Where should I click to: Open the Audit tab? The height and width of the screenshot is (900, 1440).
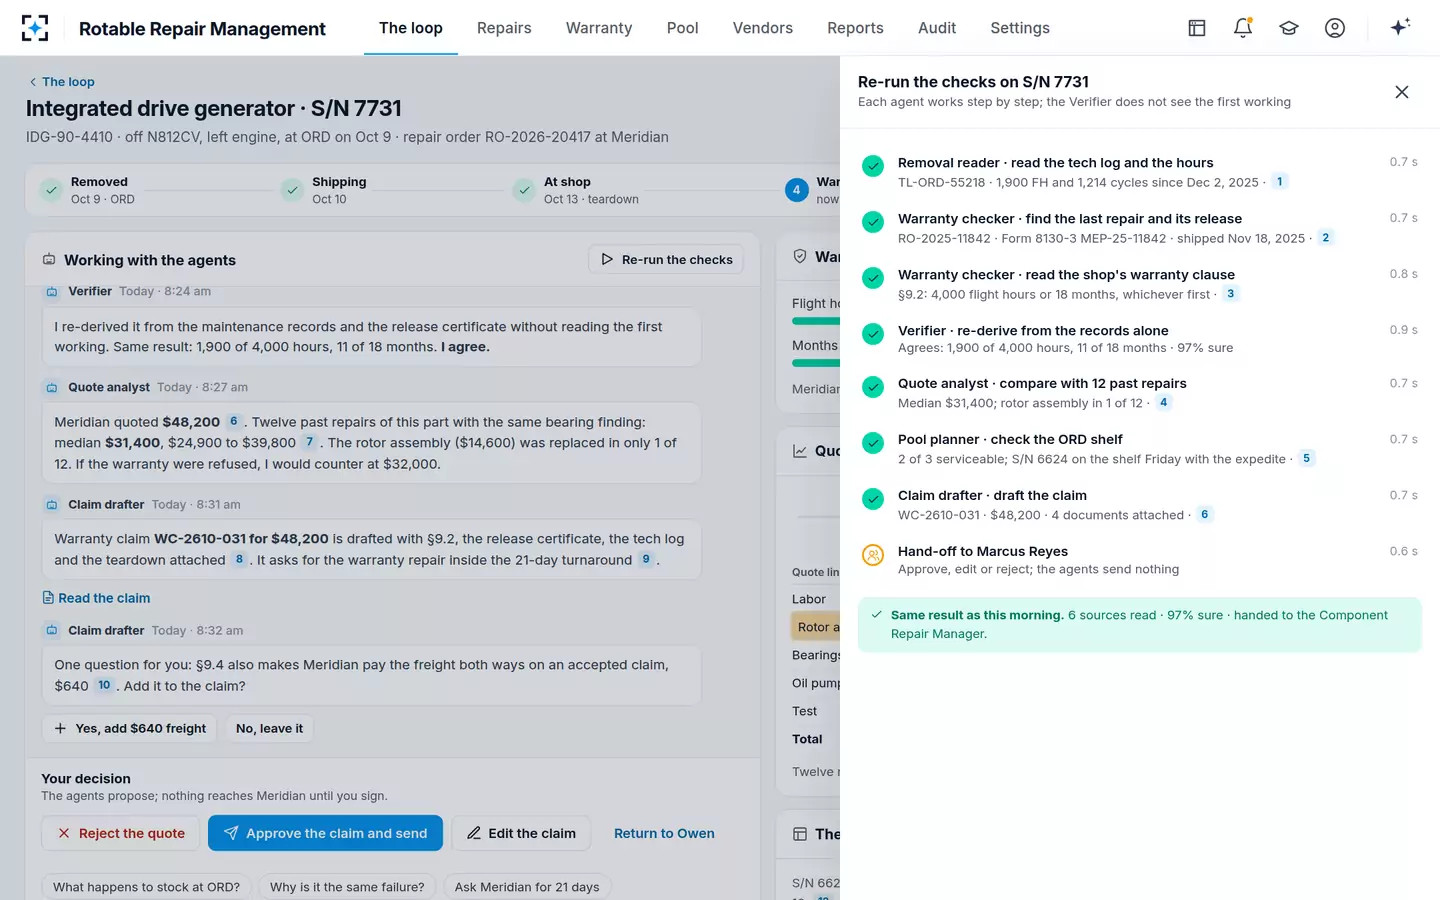pyautogui.click(x=937, y=28)
